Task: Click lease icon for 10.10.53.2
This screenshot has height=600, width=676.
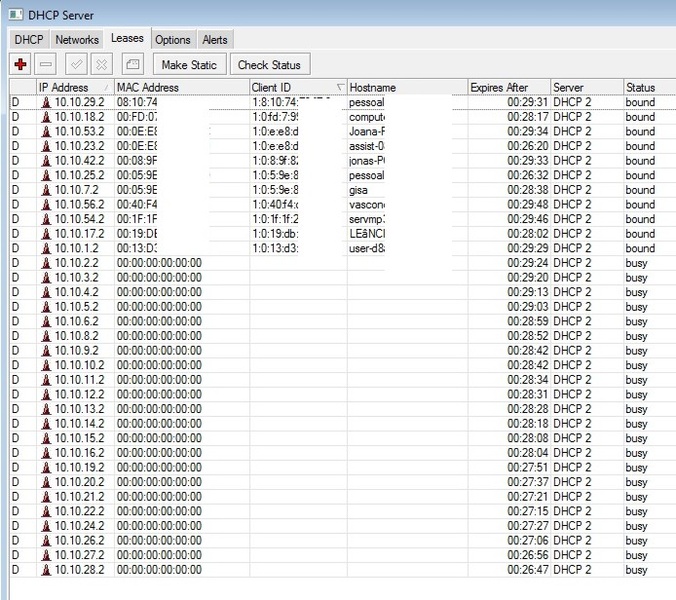Action: (46, 132)
